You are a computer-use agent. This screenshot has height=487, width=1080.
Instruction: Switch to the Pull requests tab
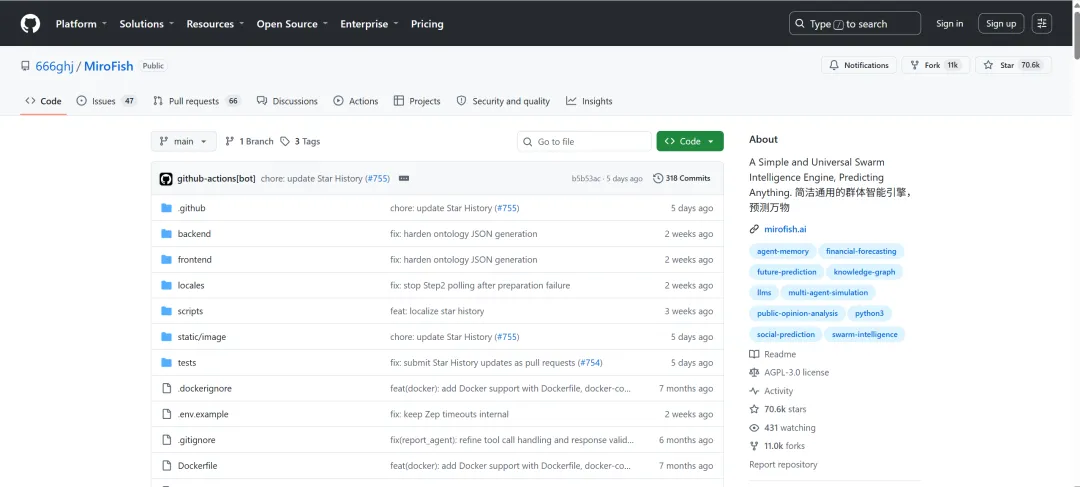point(196,101)
